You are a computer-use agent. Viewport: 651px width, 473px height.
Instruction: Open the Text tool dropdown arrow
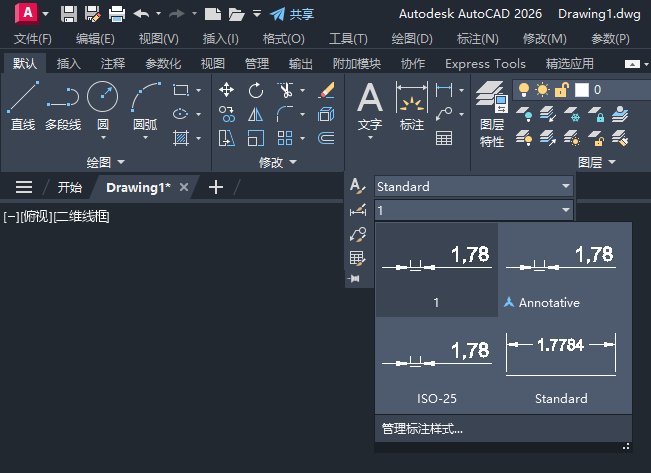click(x=370, y=137)
